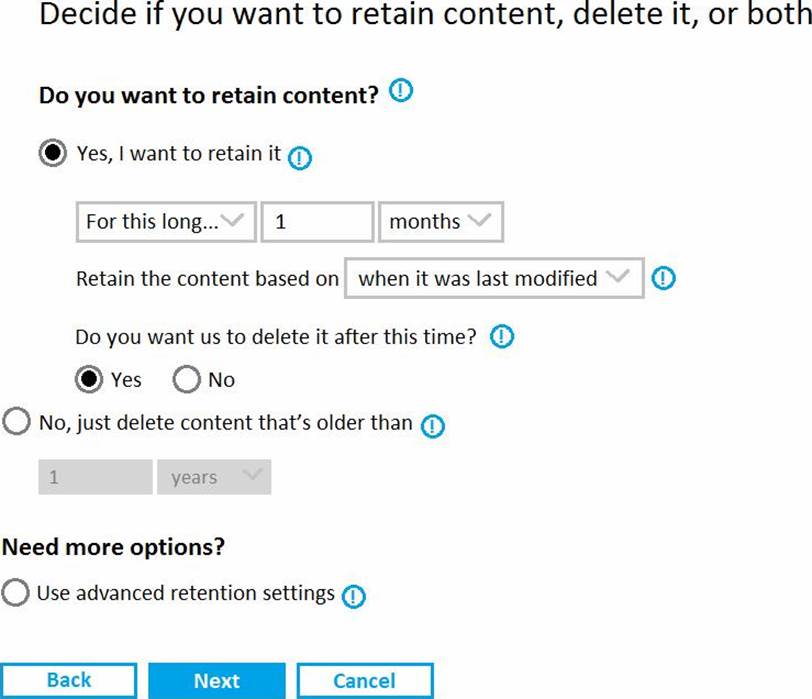The image size is (812, 699).
Task: Click info icon beside "delete it after this time?"
Action: (x=502, y=337)
